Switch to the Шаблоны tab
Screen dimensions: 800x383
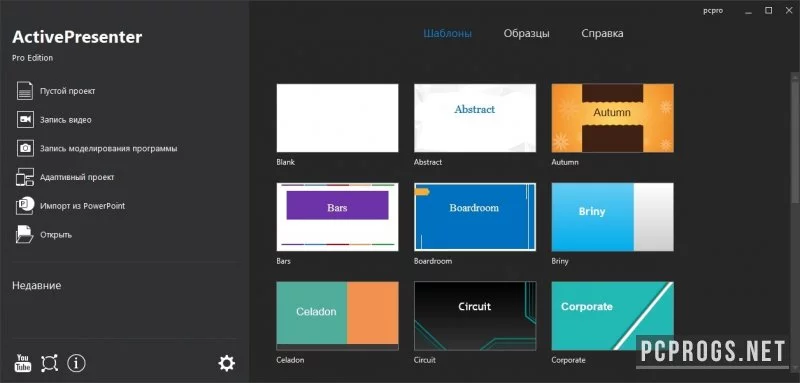point(447,34)
